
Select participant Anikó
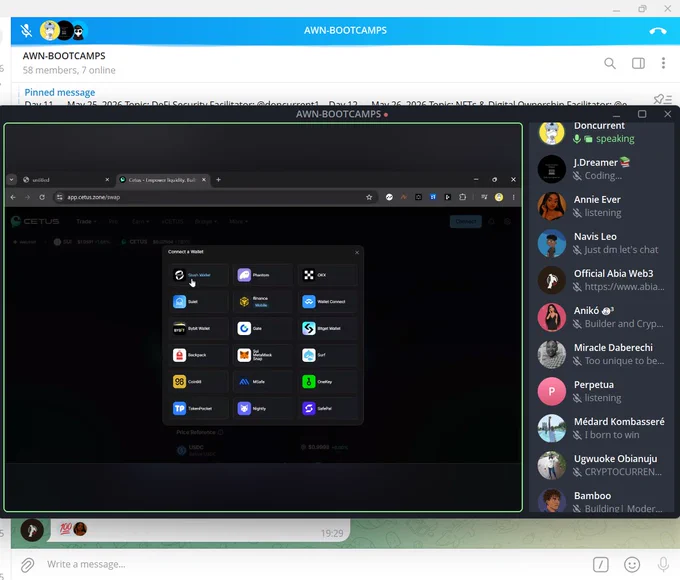click(x=602, y=317)
